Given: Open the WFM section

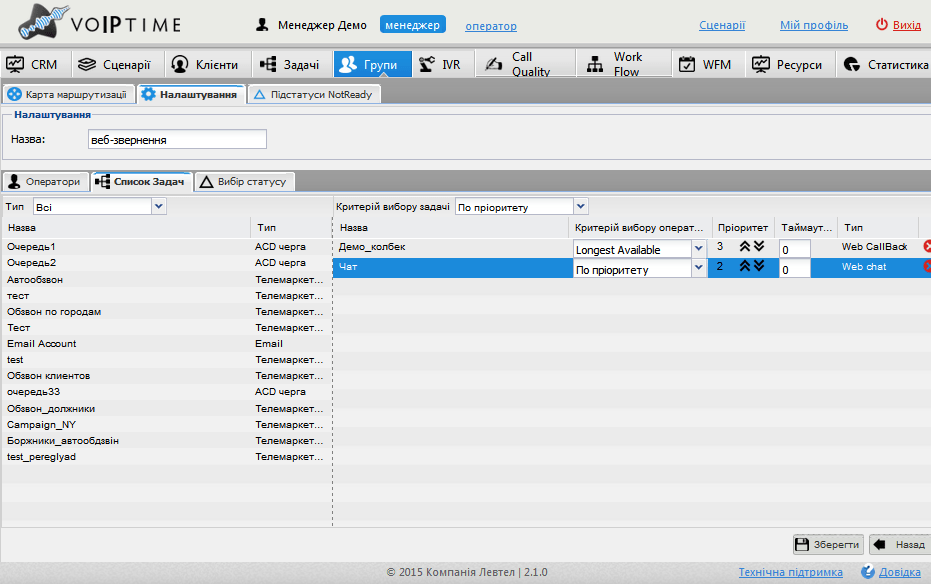Looking at the screenshot, I should pyautogui.click(x=706, y=64).
